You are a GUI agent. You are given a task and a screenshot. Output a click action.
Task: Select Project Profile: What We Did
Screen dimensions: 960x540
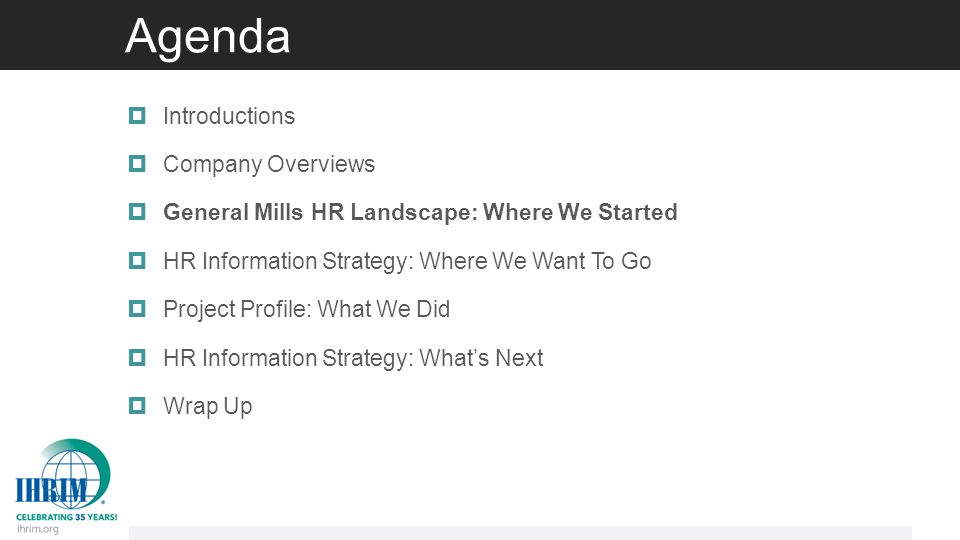point(306,309)
